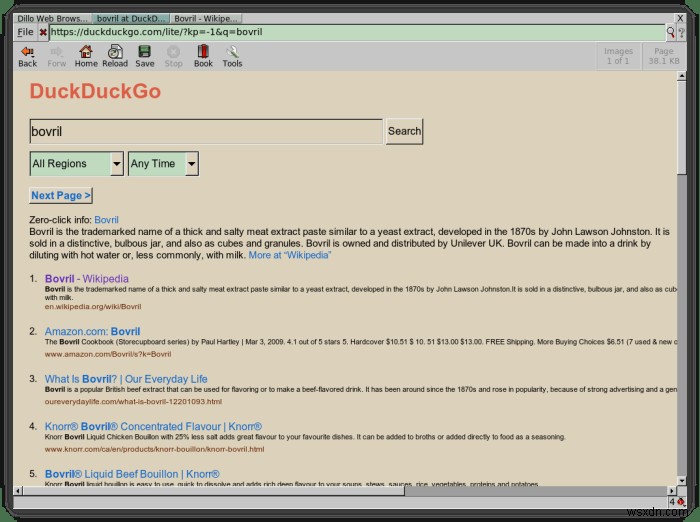Click the vertical scrollbar up arrow
This screenshot has width=700, height=522.
click(681, 76)
